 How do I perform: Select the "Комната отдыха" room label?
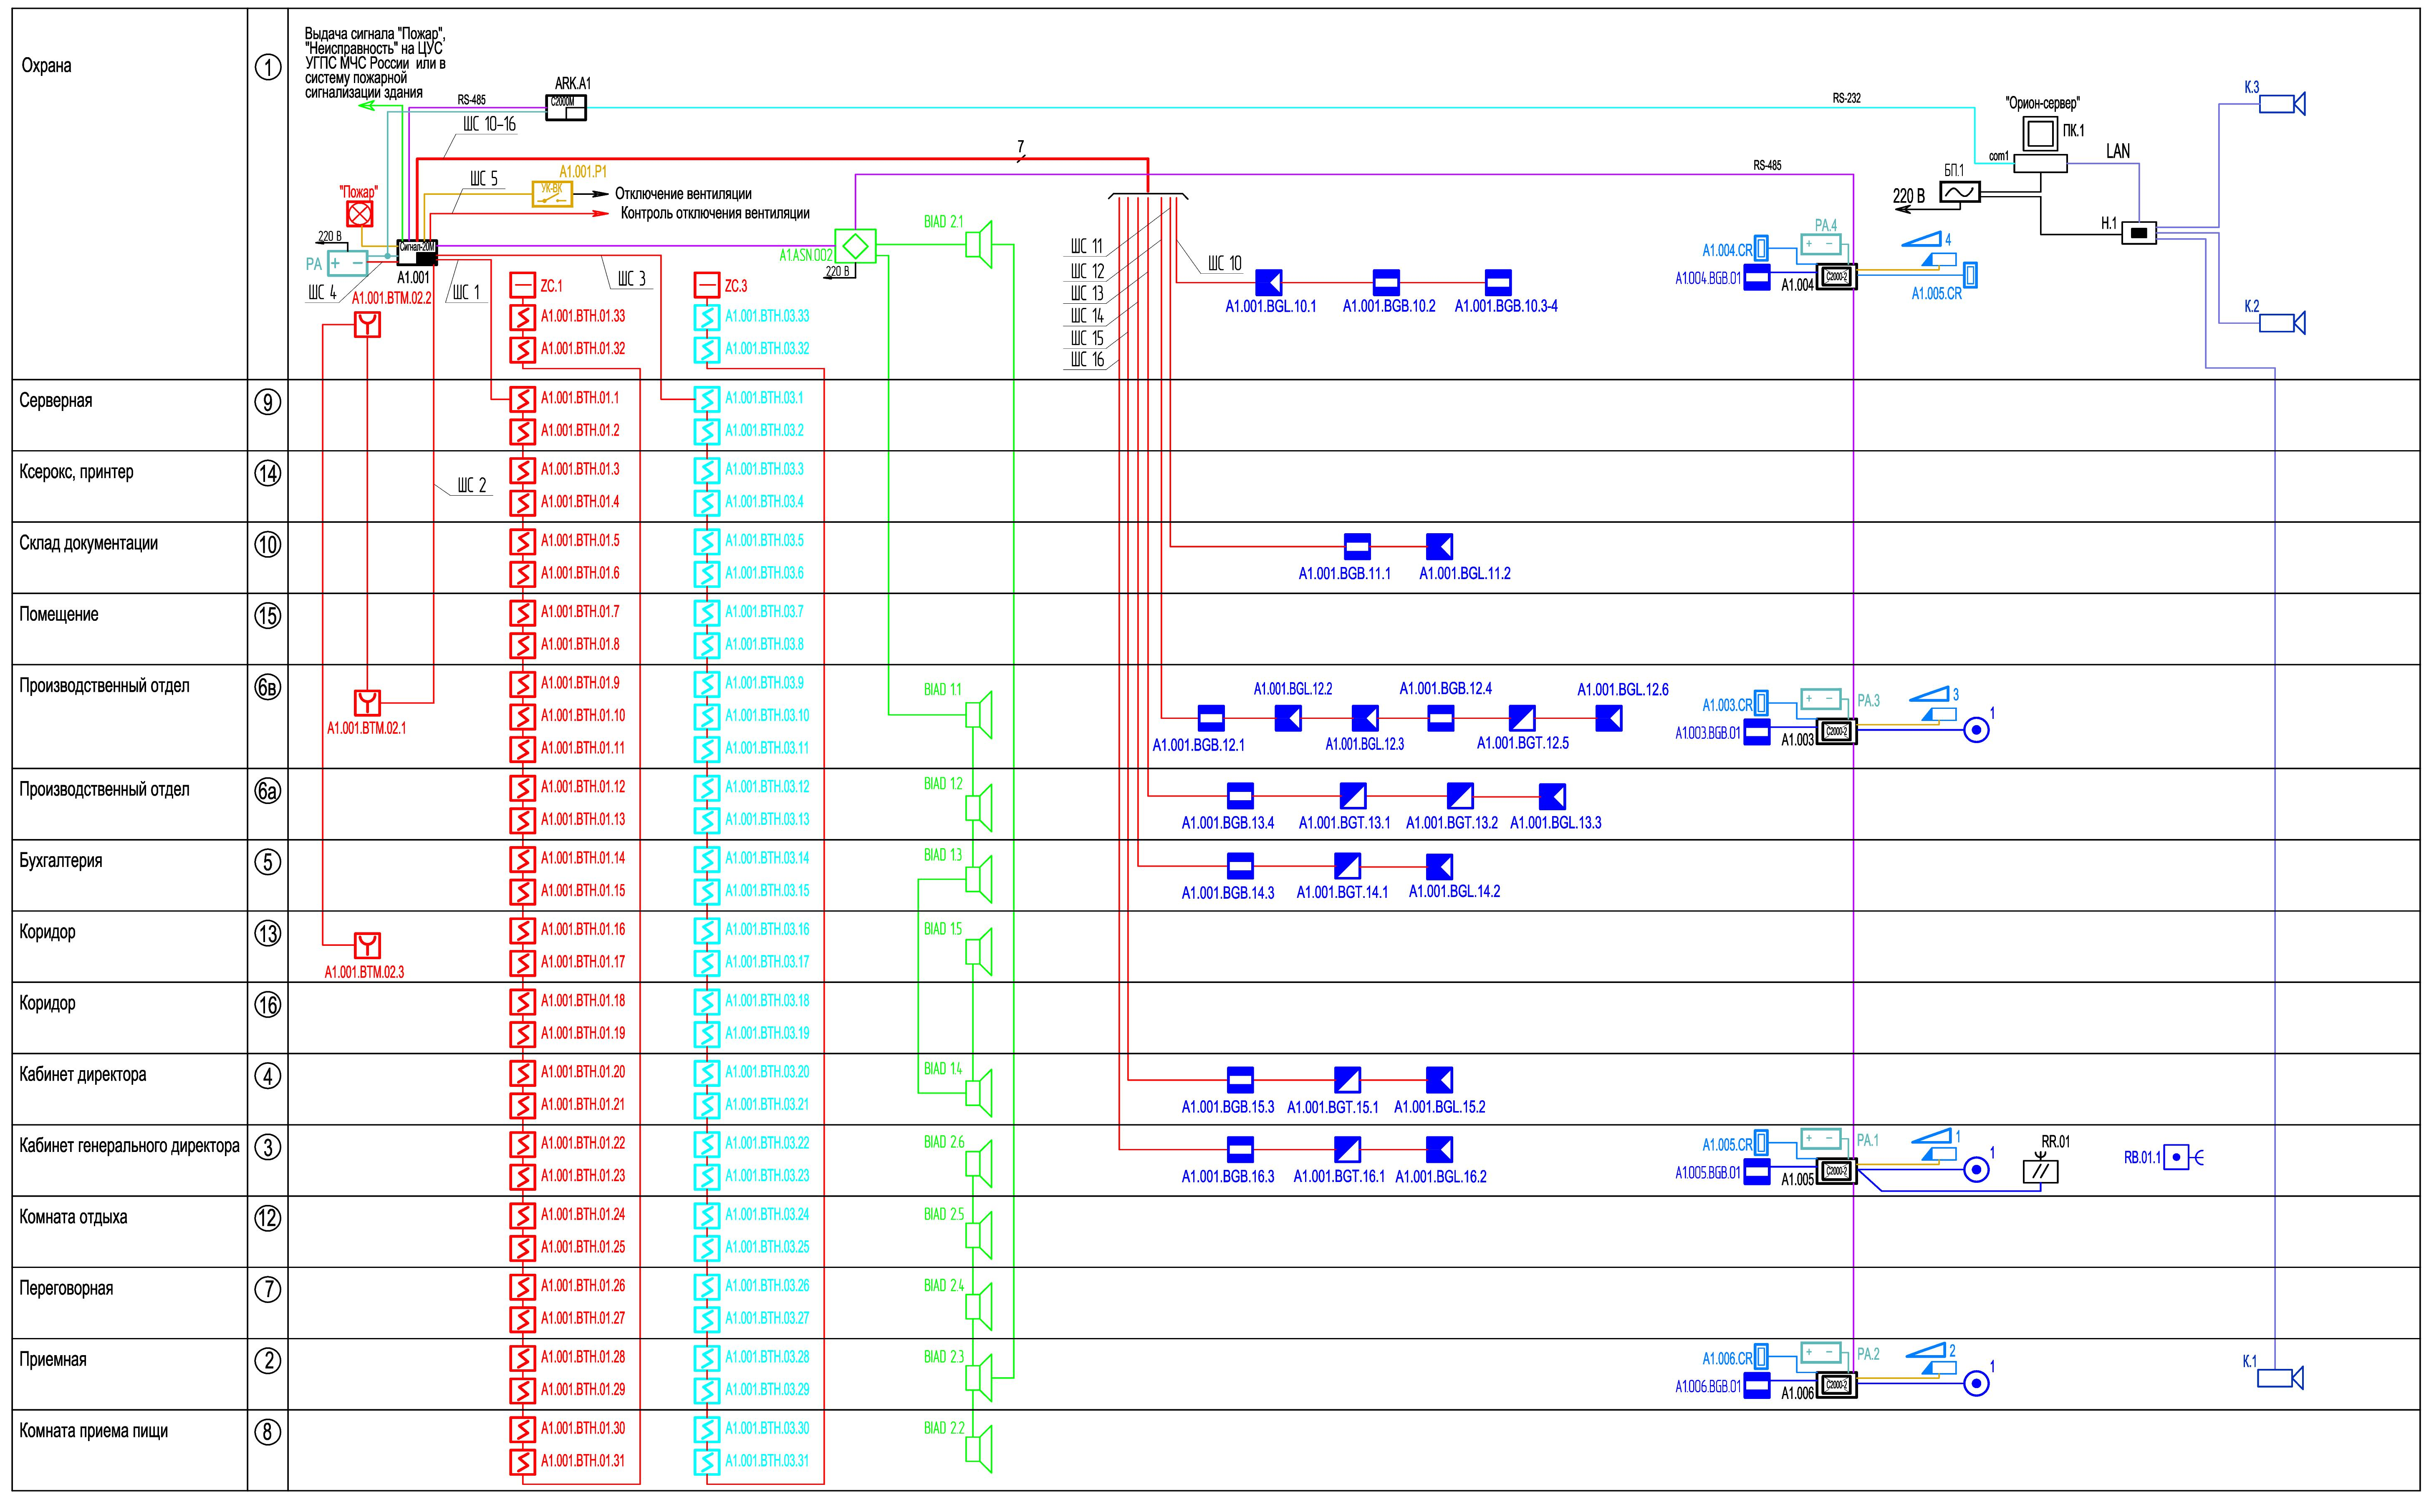click(73, 1218)
